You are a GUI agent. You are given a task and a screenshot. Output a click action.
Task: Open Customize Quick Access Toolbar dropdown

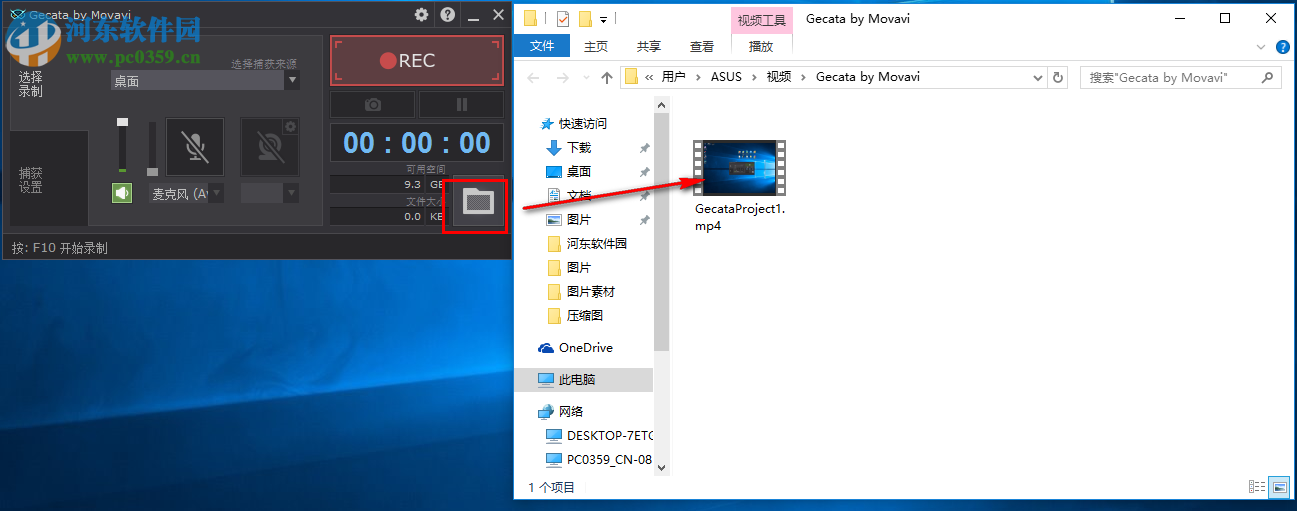pos(604,19)
